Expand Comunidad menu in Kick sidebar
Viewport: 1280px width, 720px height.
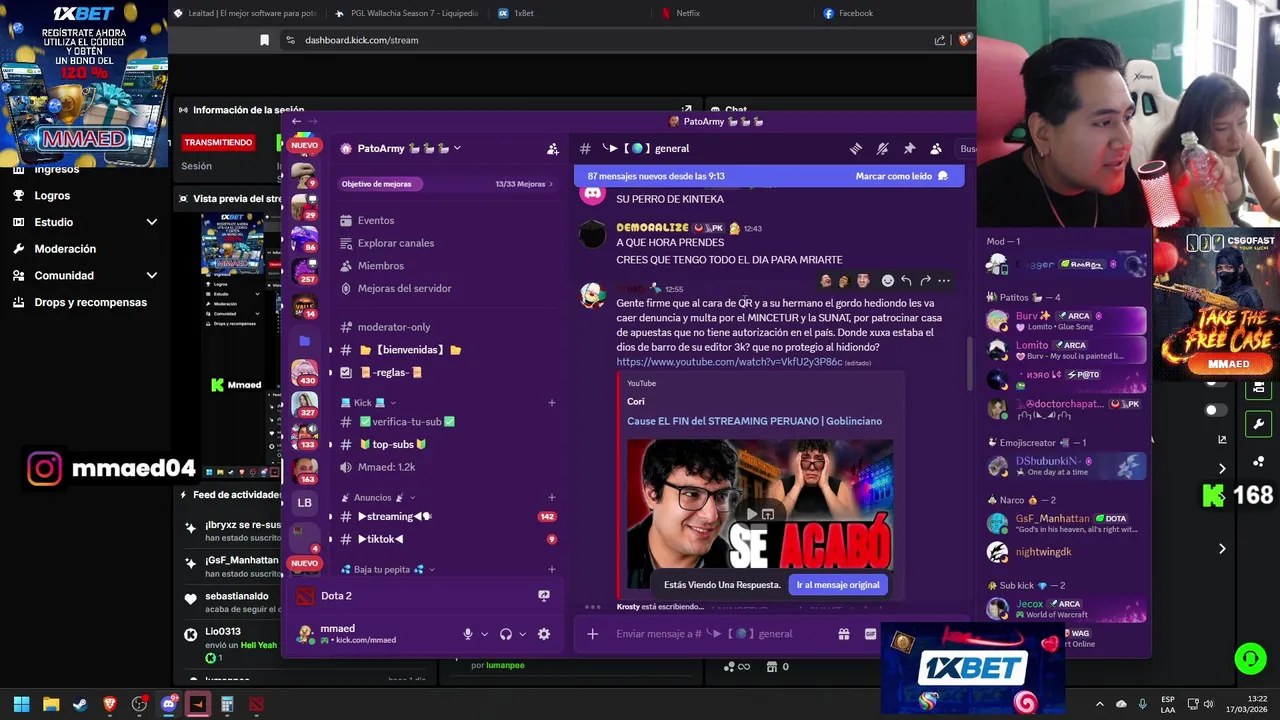click(152, 275)
